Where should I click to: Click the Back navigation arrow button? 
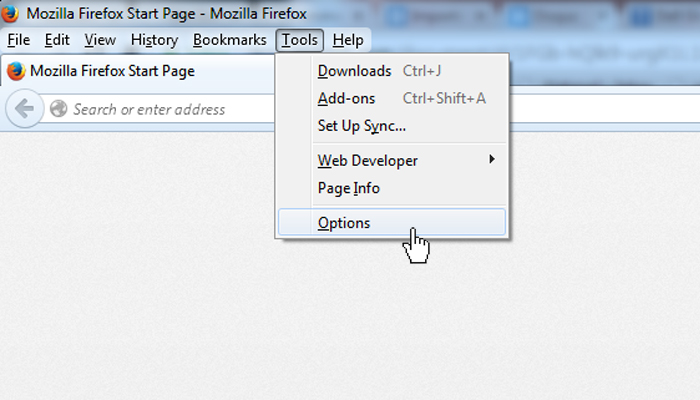25,108
